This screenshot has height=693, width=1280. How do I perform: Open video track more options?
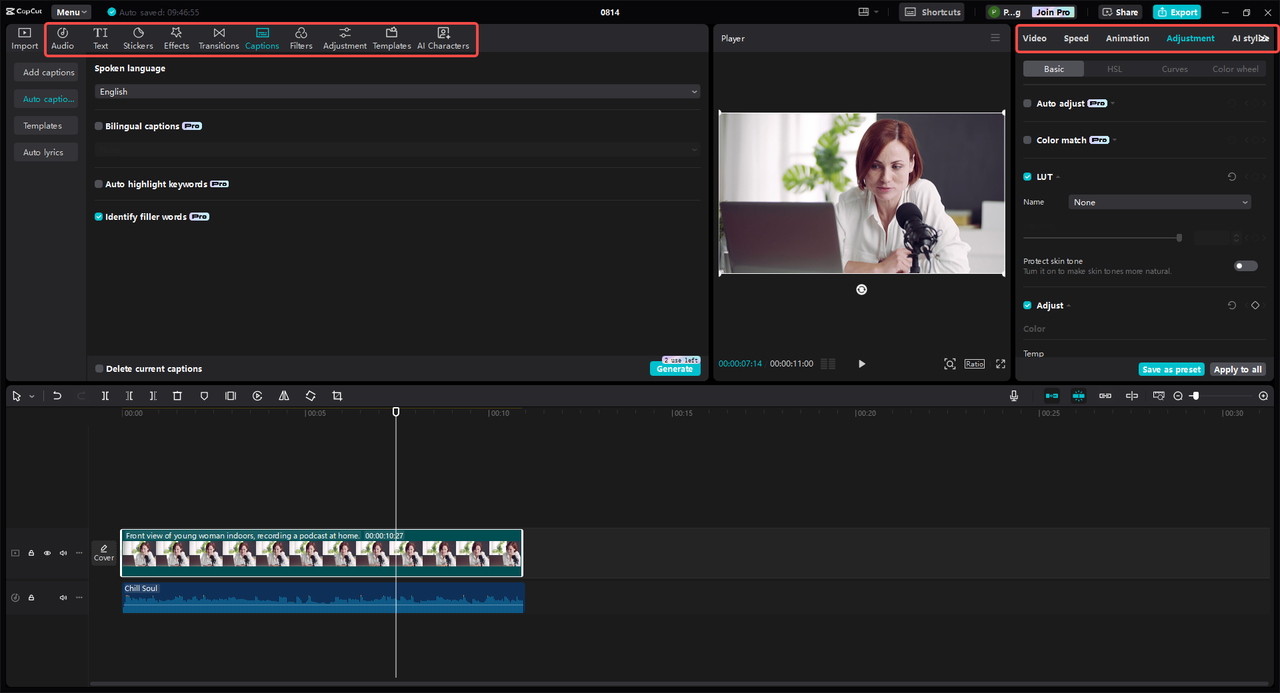pyautogui.click(x=79, y=553)
